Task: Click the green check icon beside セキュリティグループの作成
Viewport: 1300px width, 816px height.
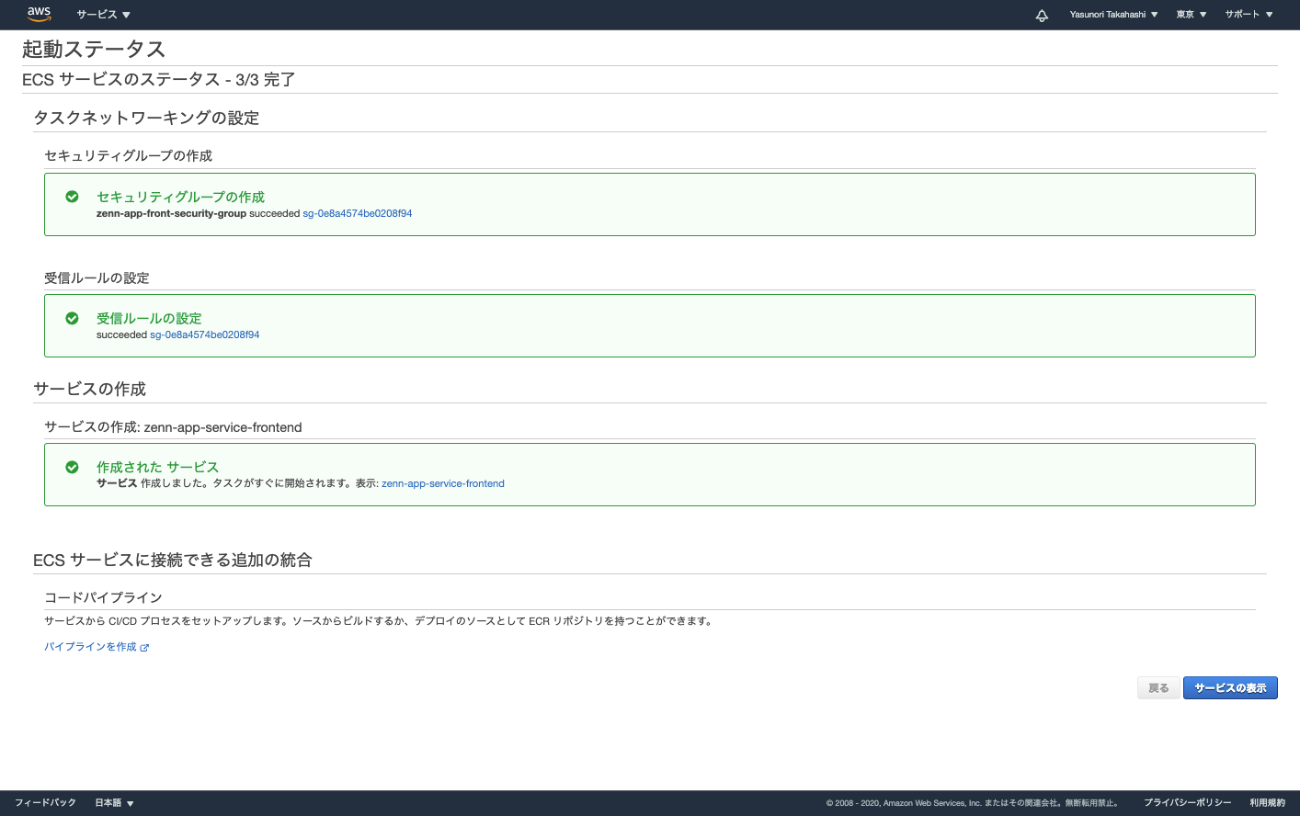Action: click(x=72, y=198)
